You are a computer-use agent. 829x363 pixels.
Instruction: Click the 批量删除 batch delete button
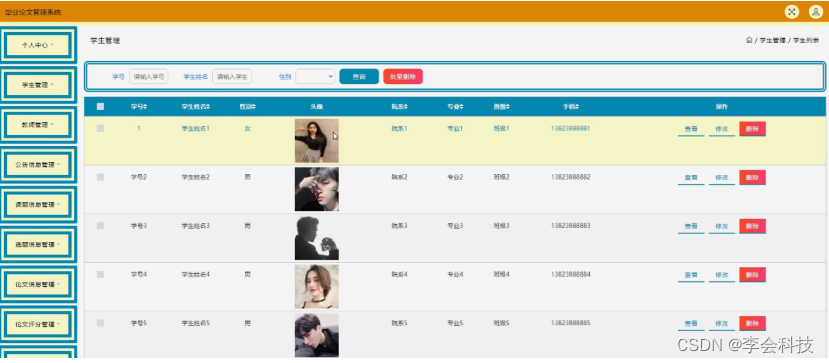tap(403, 77)
